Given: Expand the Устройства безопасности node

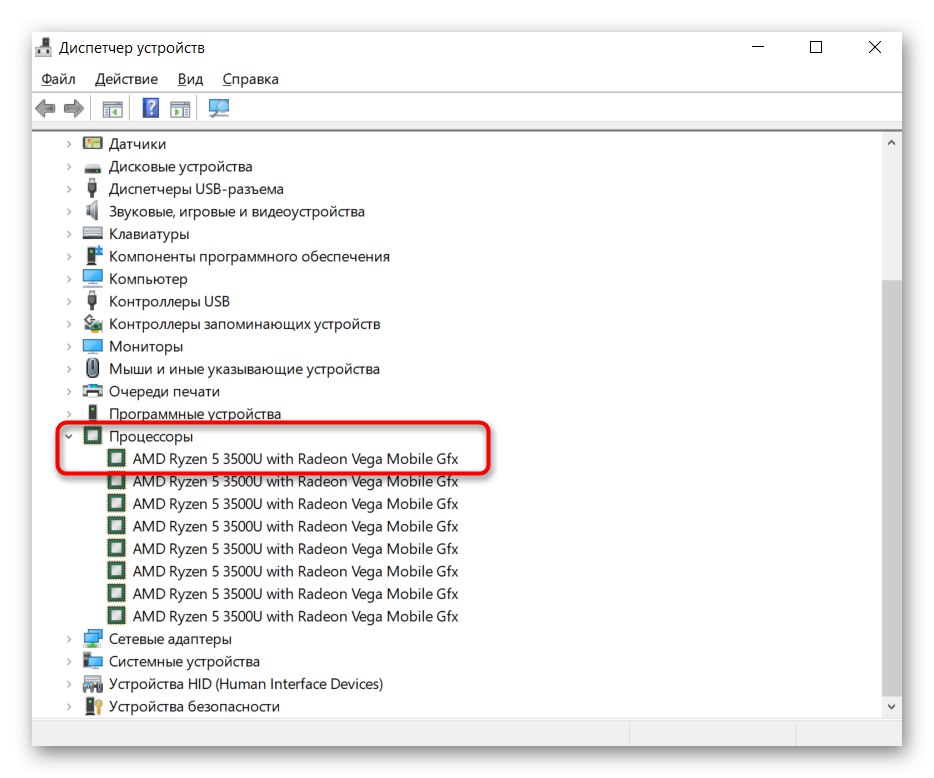Looking at the screenshot, I should point(69,706).
